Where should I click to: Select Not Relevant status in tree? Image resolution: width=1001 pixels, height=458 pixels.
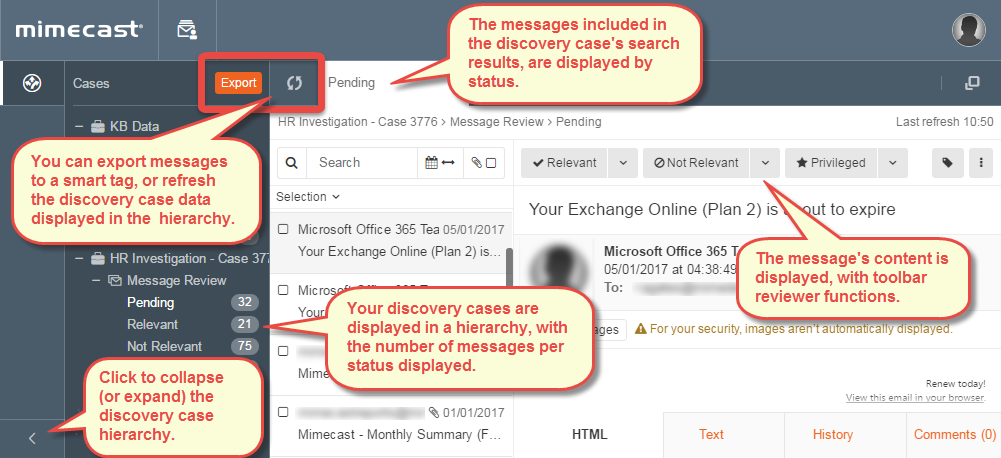click(165, 346)
